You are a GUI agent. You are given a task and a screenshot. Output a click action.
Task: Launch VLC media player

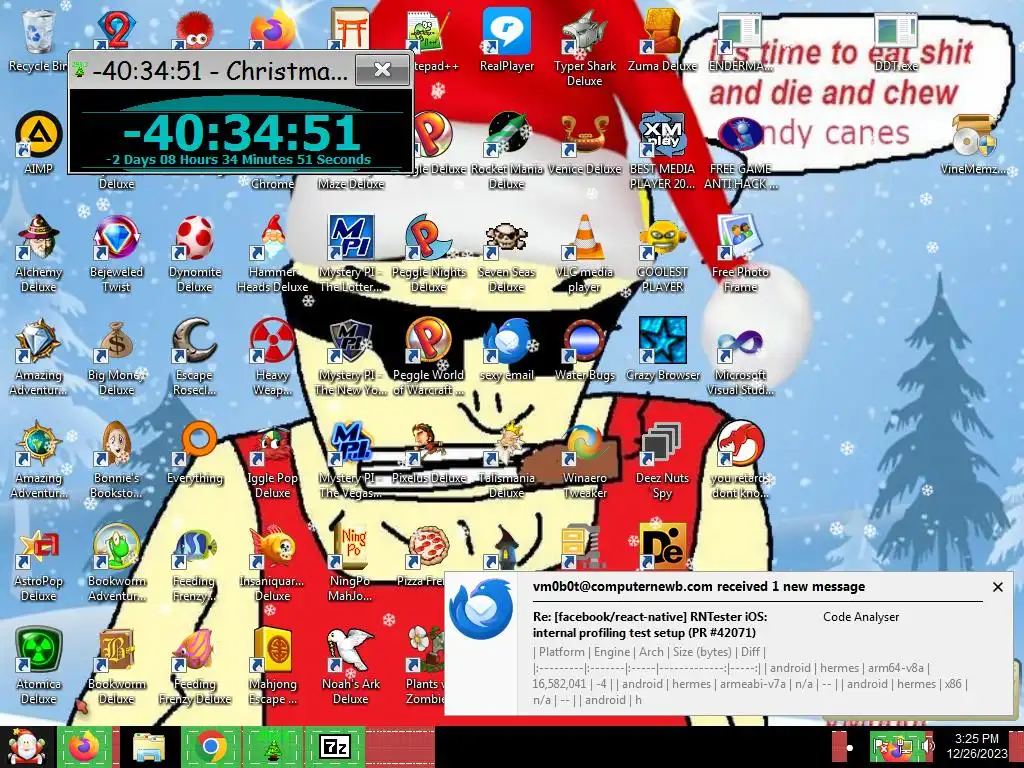point(584,238)
